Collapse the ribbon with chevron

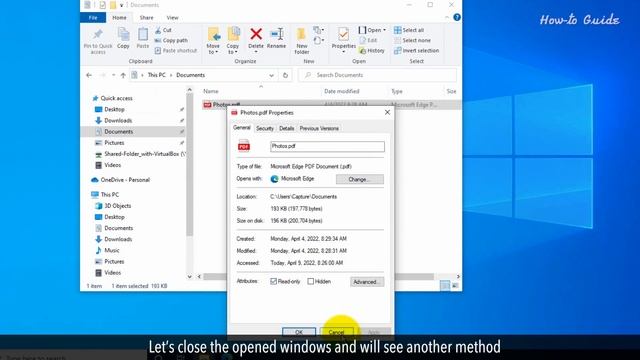point(447,18)
